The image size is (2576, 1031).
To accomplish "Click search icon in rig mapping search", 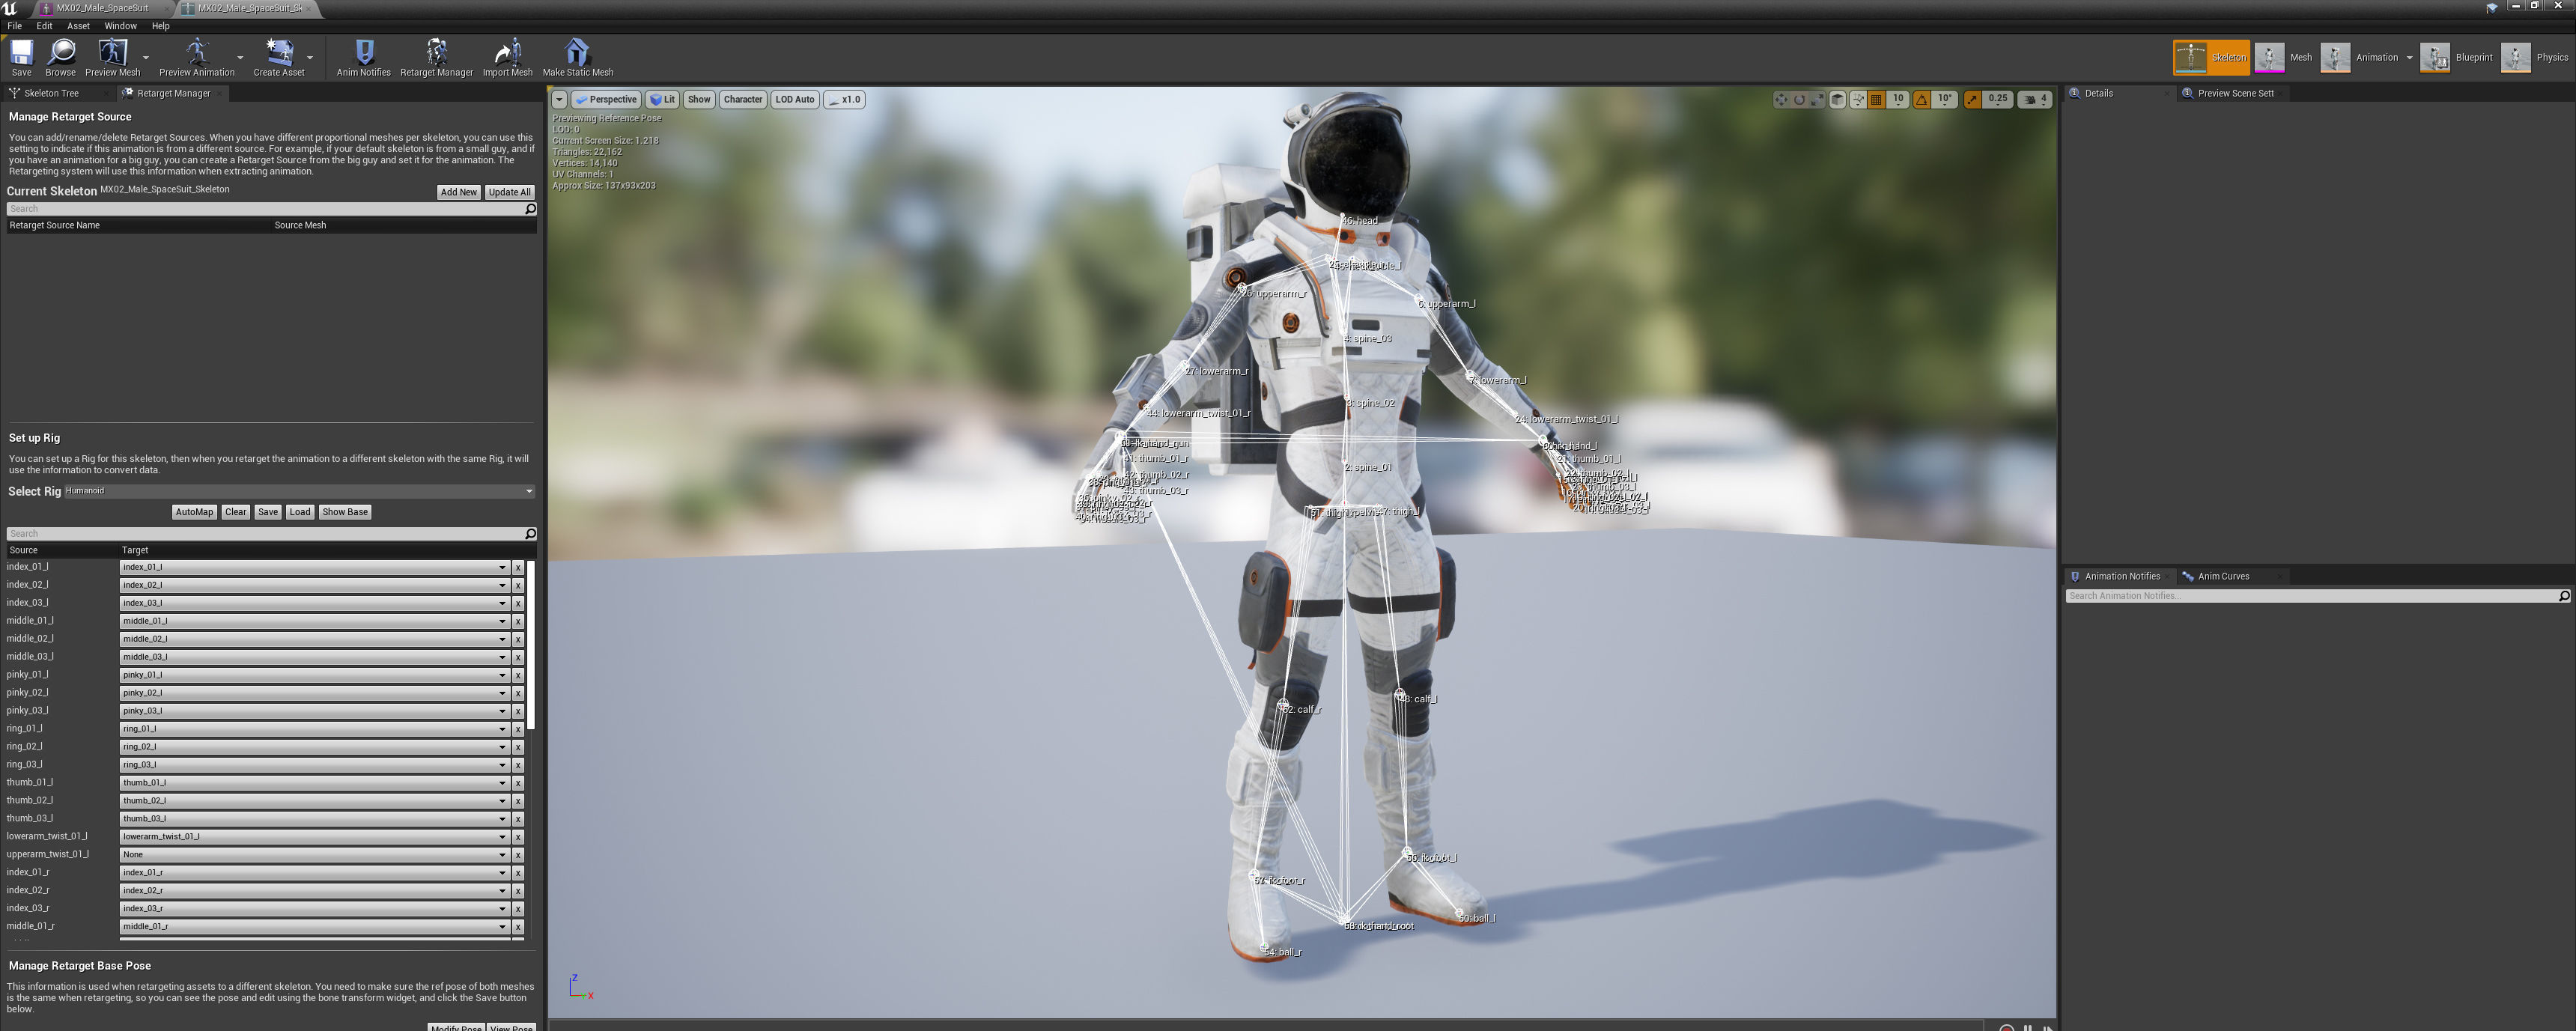I will pos(530,534).
